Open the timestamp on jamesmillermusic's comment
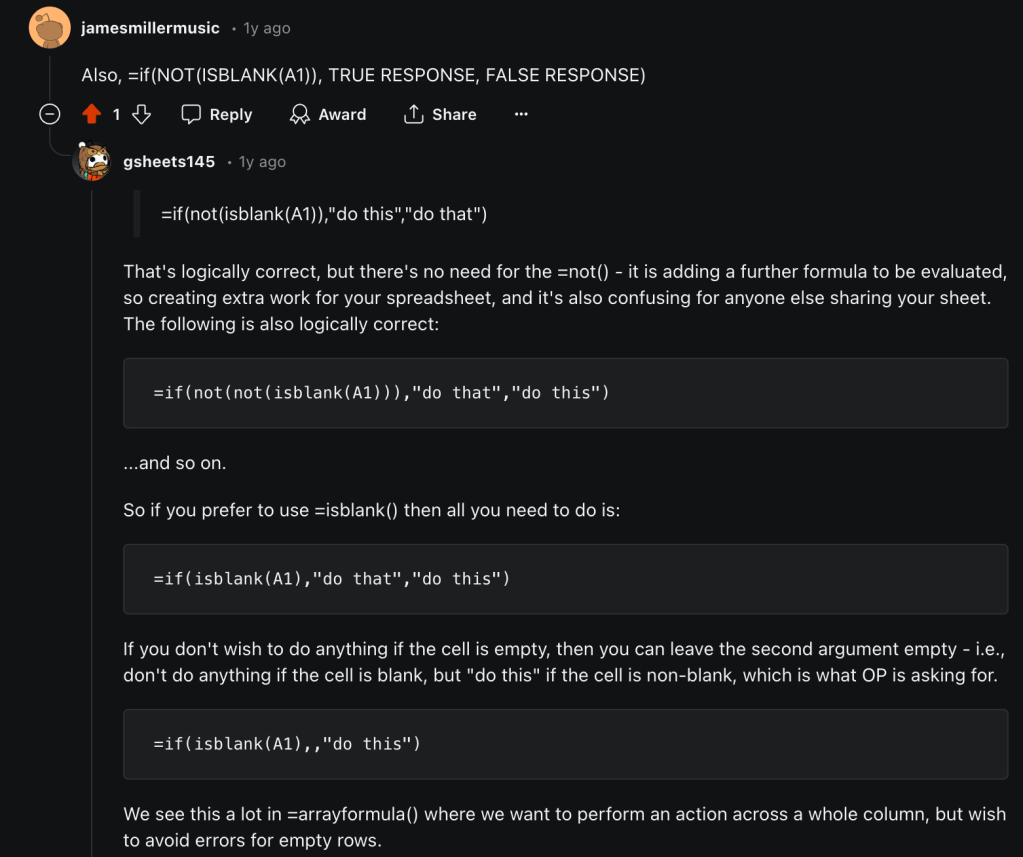The height and width of the screenshot is (857, 1023). point(267,28)
